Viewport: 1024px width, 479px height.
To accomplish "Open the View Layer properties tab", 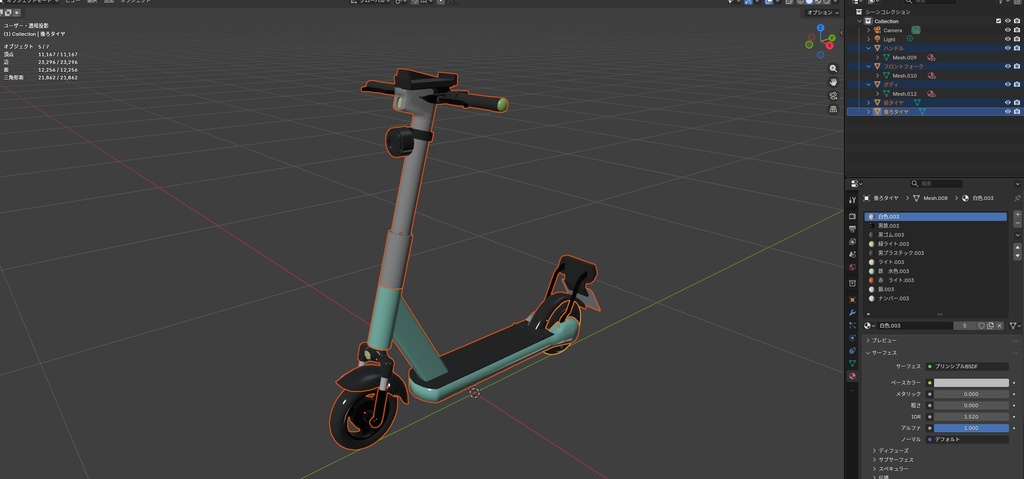I will click(852, 242).
